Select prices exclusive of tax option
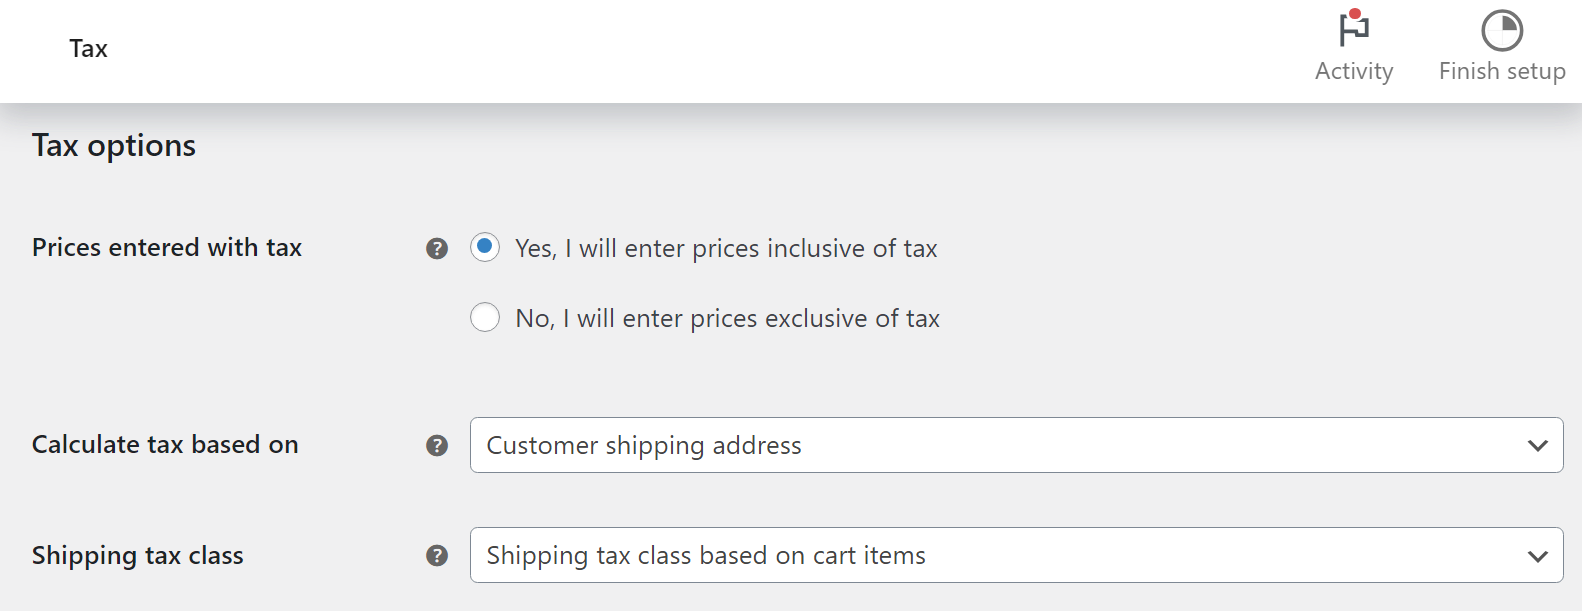Viewport: 1582px width, 611px height. (x=484, y=317)
